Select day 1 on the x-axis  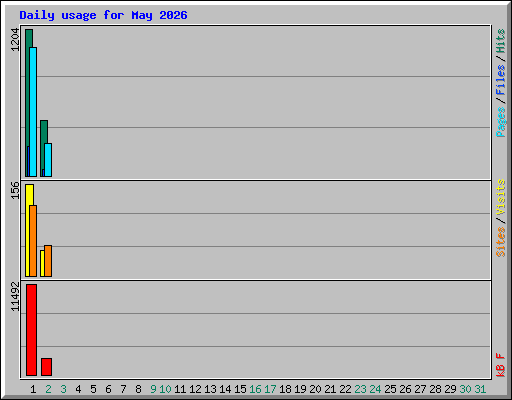33,389
